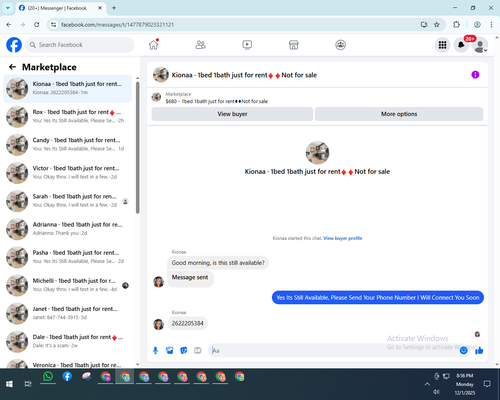Open WhatsApp from the taskbar
This screenshot has width=500, height=400.
pyautogui.click(x=48, y=377)
